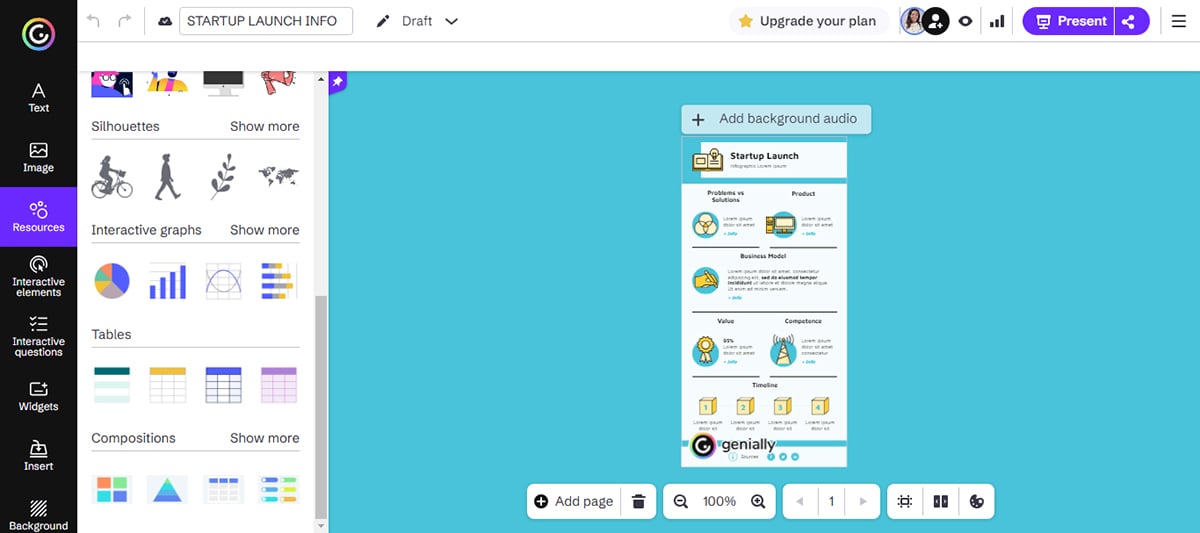Zoom out with the magnifier minus icon
Screen dimensions: 1200x533
pos(681,501)
